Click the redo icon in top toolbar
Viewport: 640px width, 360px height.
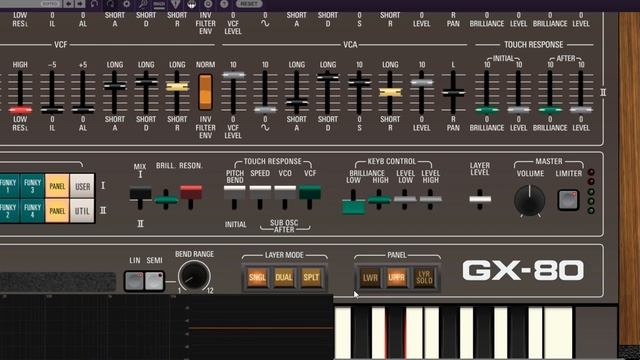111,4
